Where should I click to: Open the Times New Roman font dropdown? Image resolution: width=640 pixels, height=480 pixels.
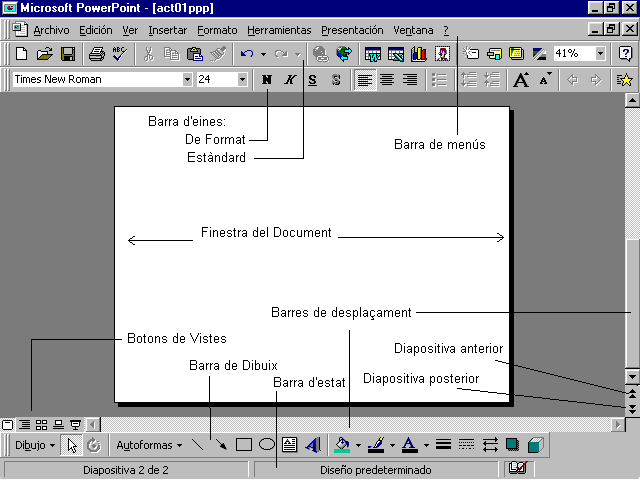pyautogui.click(x=187, y=80)
